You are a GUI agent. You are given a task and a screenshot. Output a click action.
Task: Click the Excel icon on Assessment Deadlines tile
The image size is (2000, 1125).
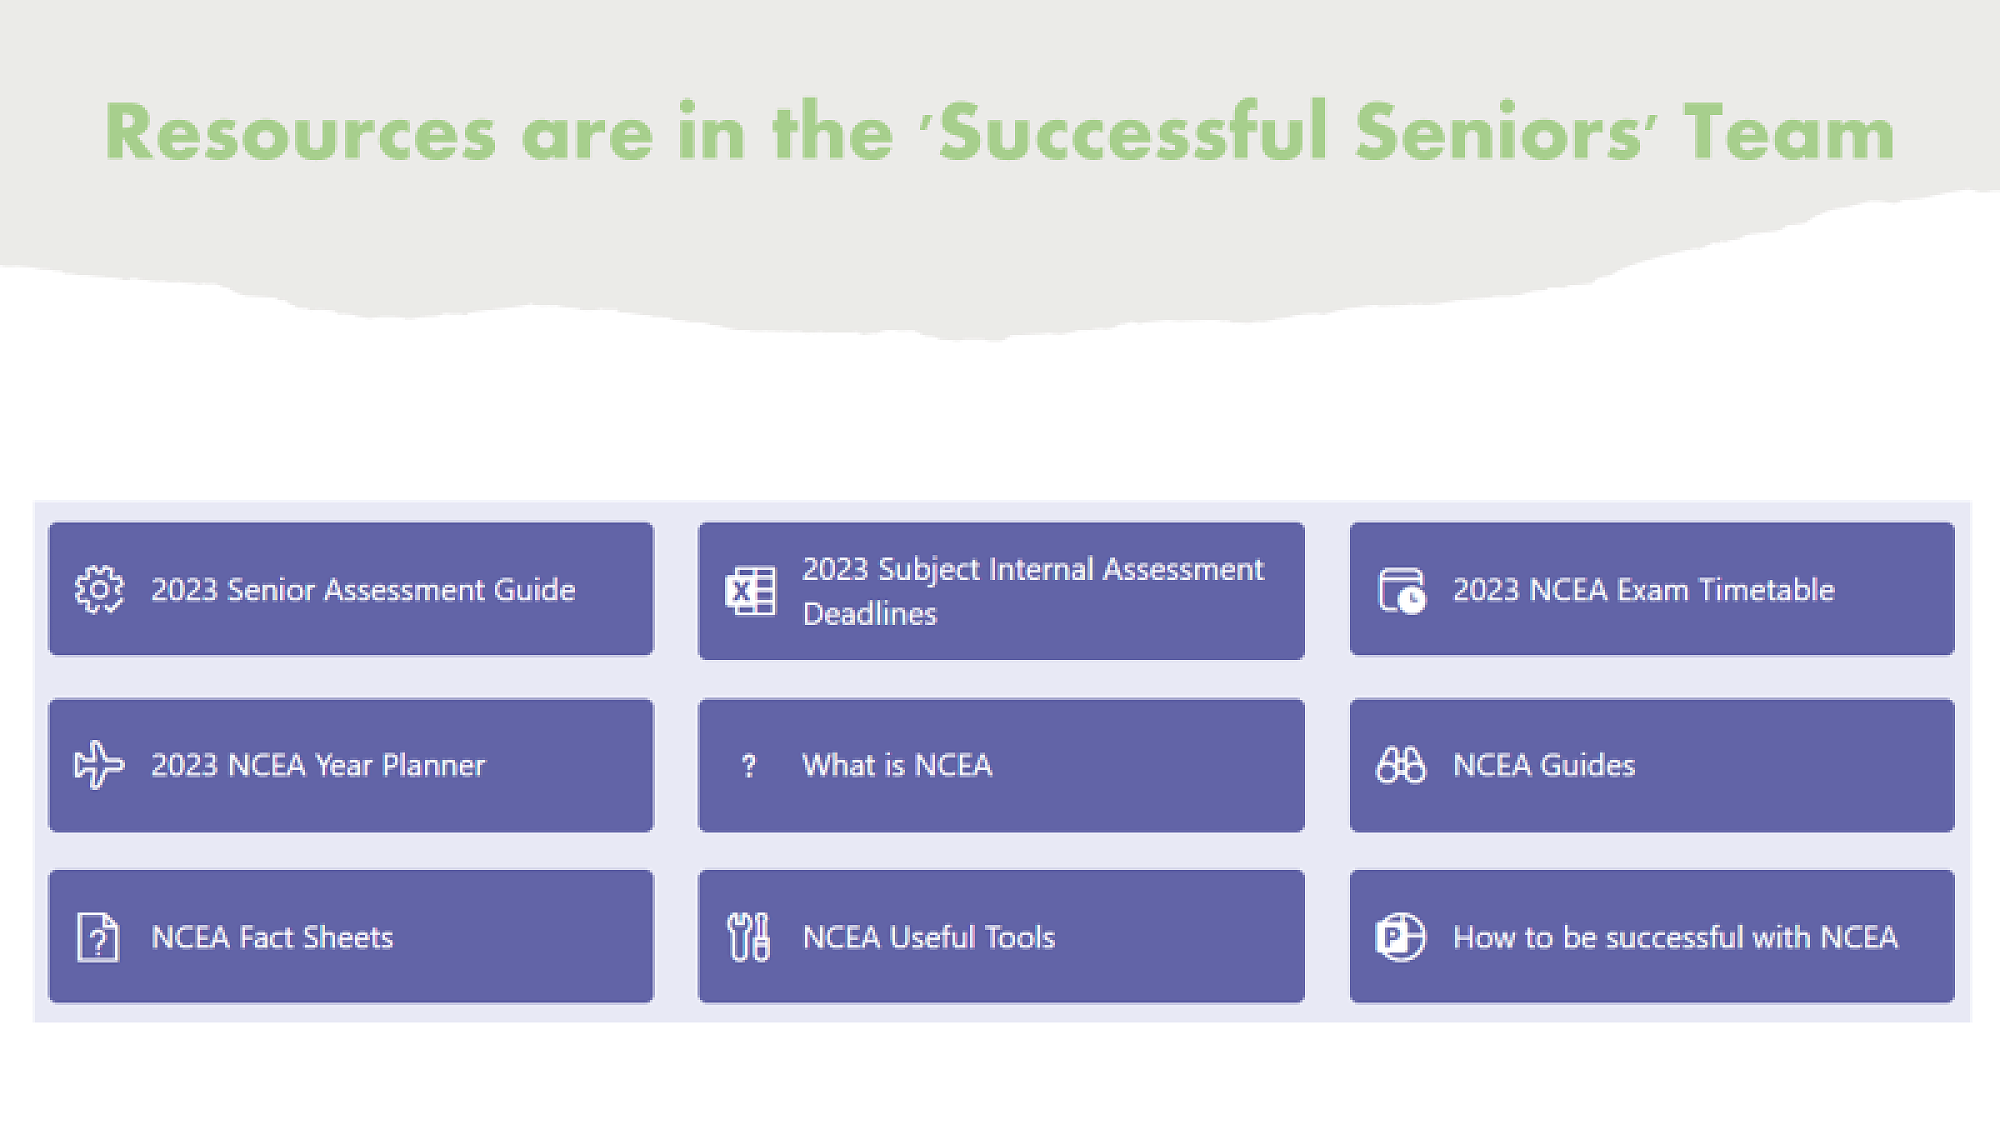pos(750,591)
